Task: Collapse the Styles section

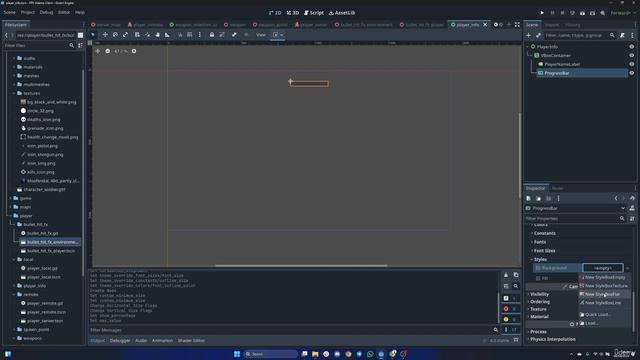Action: 540,260
